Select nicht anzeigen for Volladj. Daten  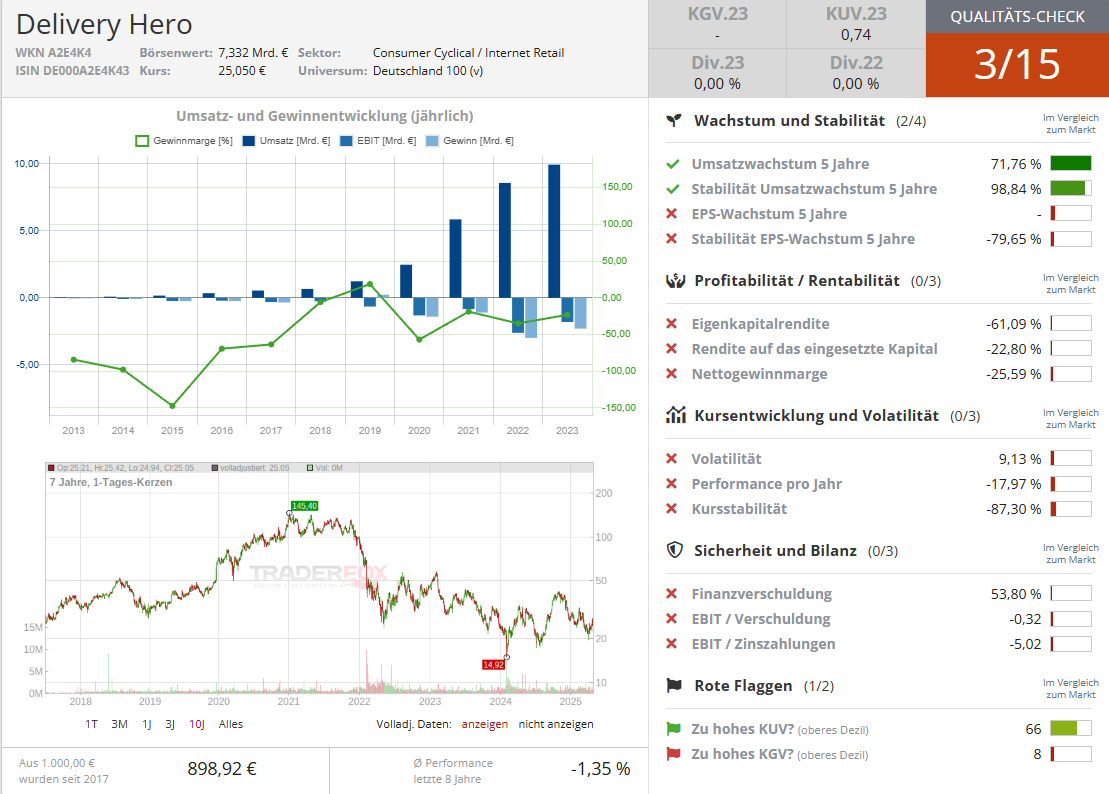point(556,724)
